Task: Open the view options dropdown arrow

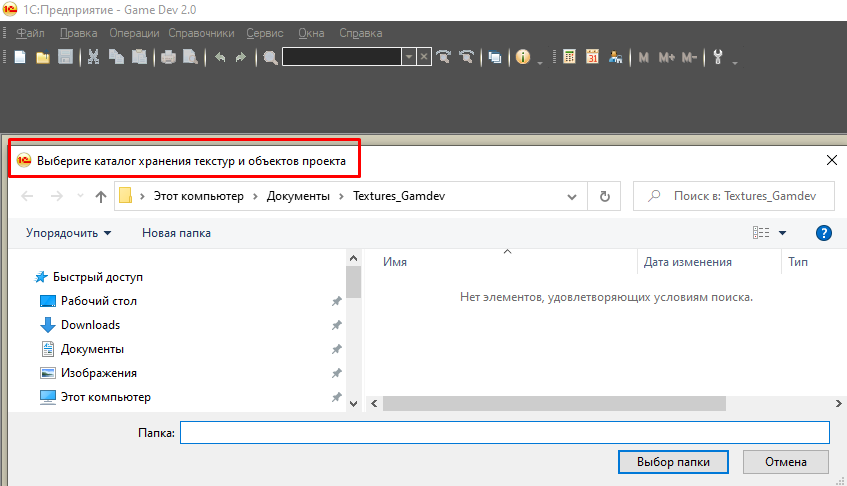Action: [x=782, y=233]
